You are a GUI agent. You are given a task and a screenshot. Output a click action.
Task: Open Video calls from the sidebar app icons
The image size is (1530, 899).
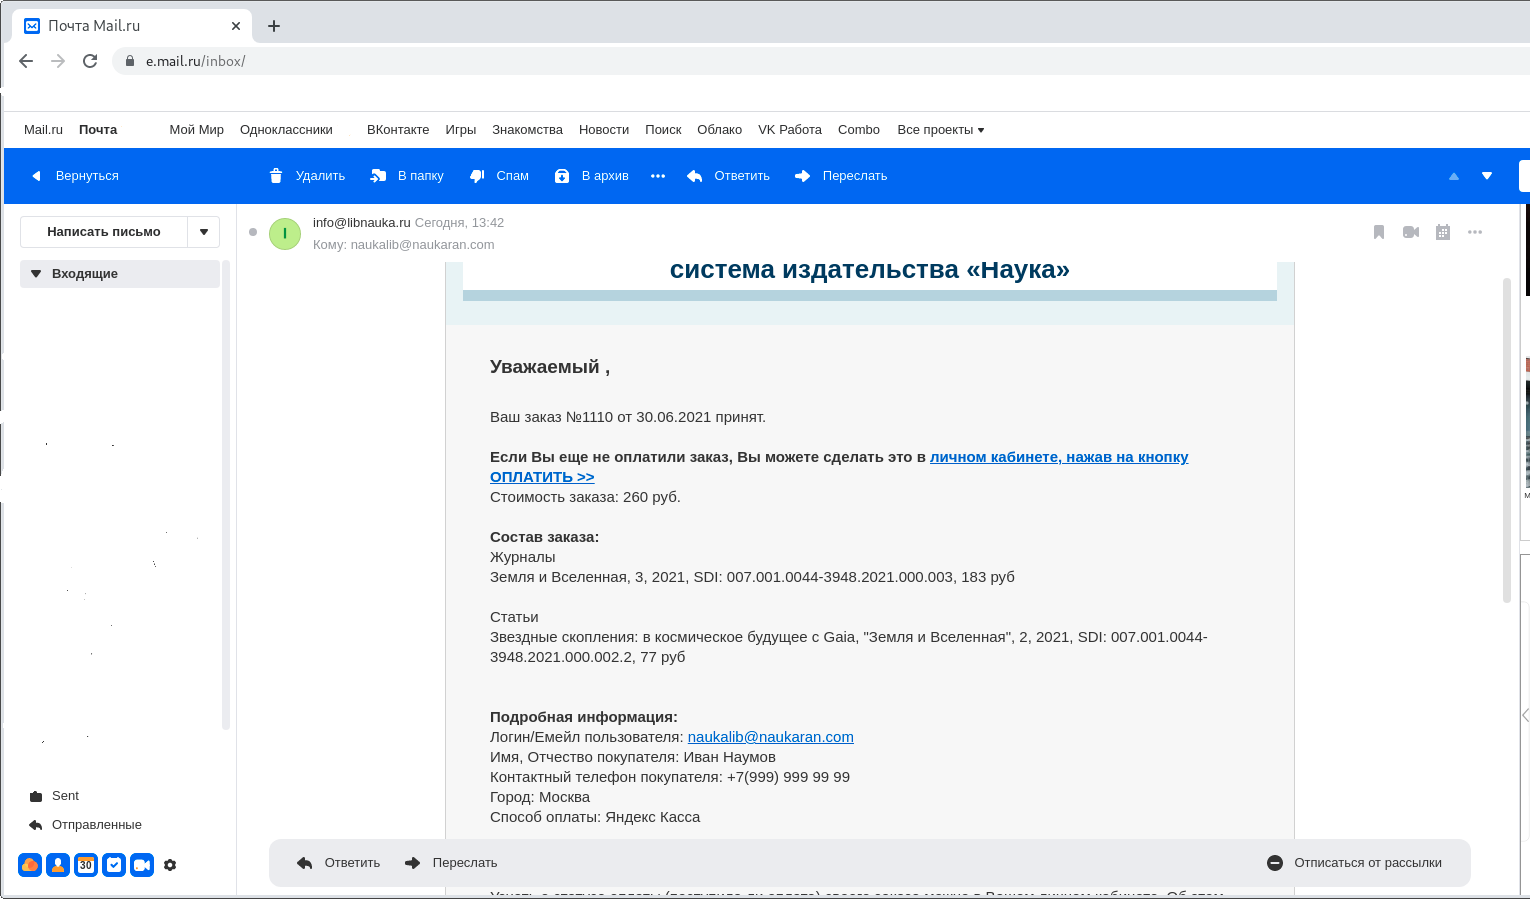(x=142, y=865)
